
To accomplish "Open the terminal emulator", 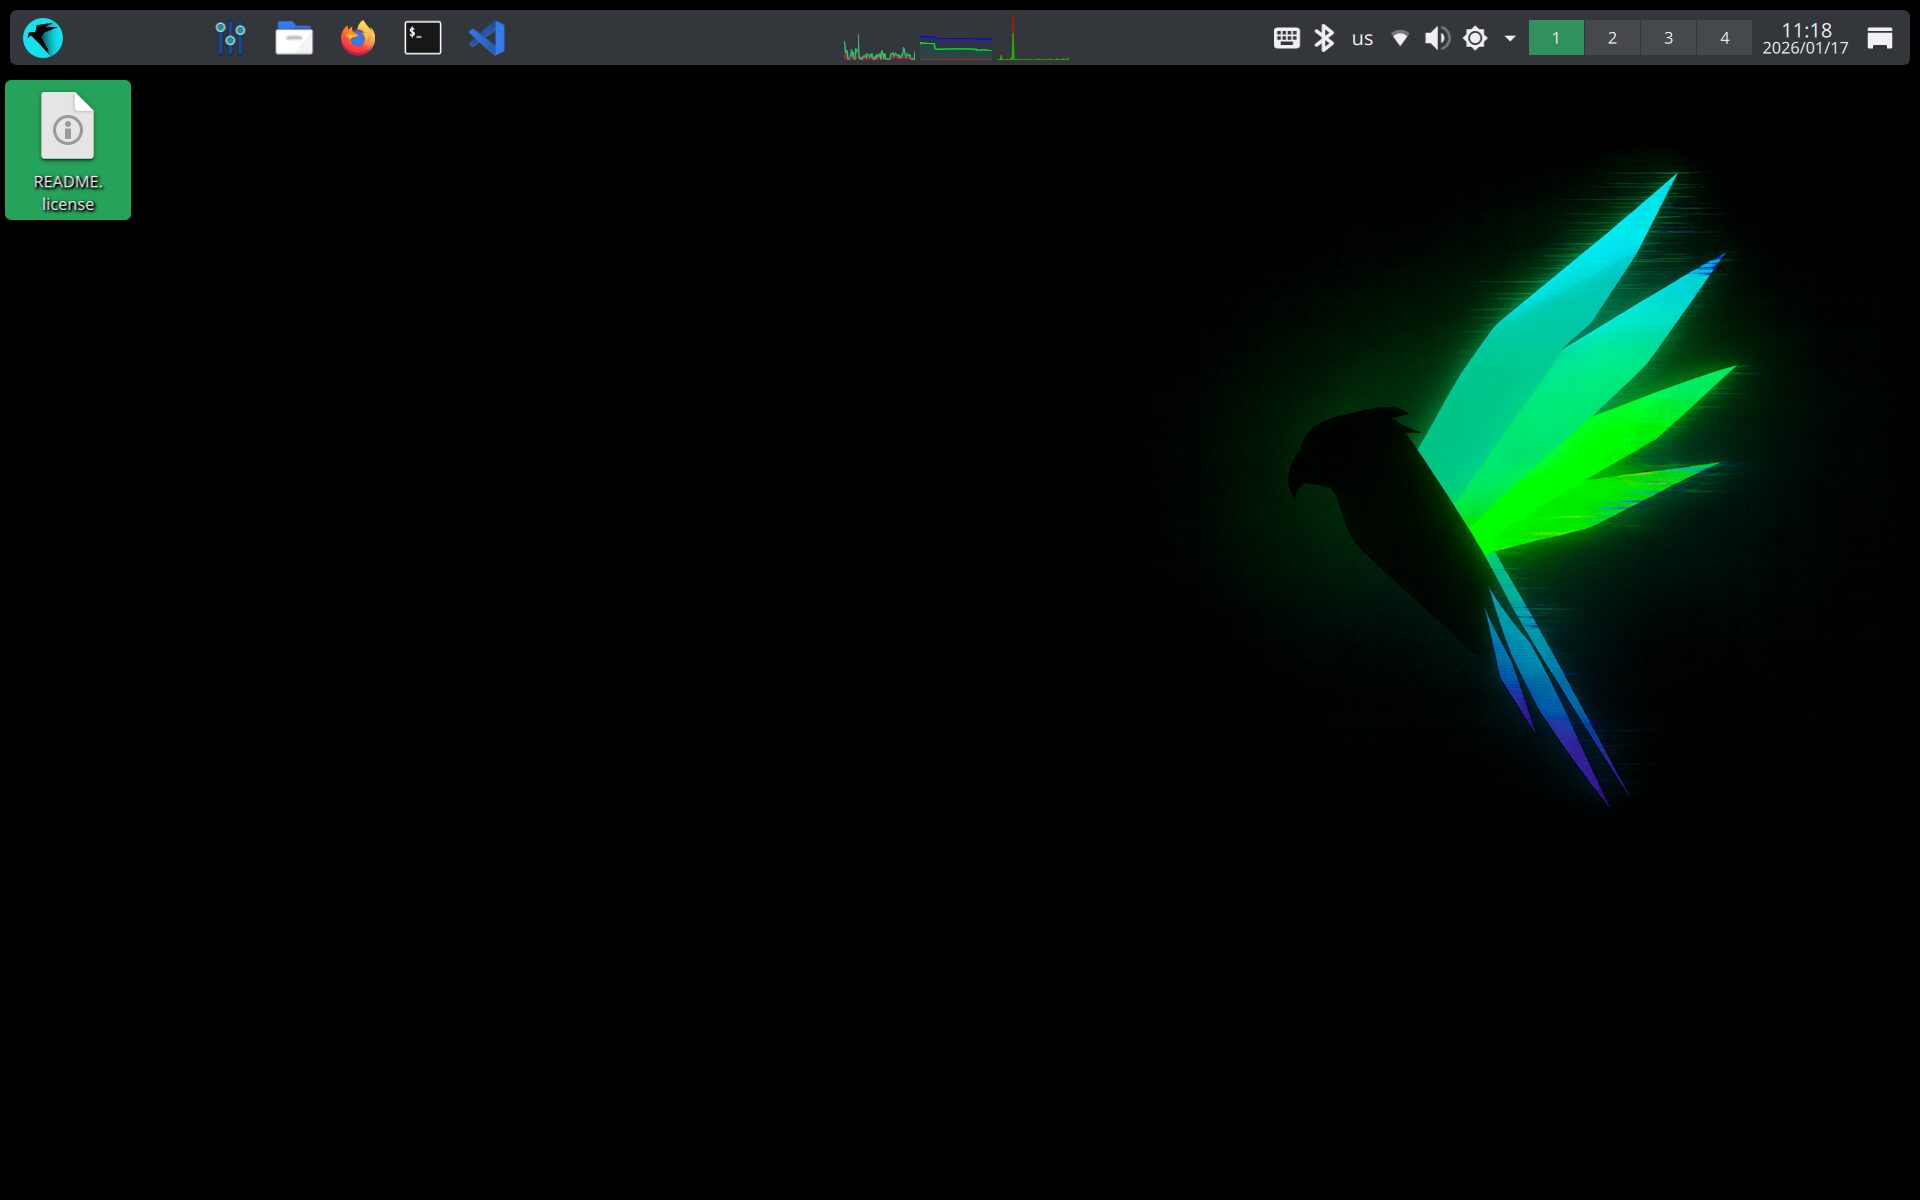I will [422, 38].
